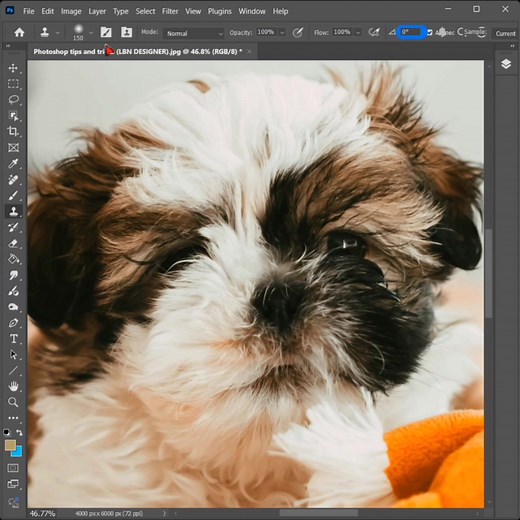Select the Sponge-like tool below Dodge
This screenshot has height=520, width=520.
13,307
